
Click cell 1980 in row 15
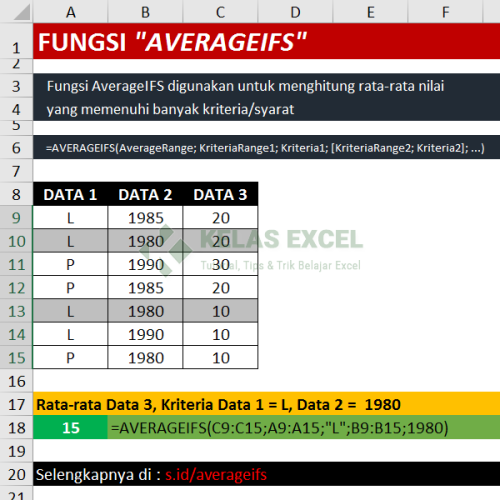tap(145, 357)
